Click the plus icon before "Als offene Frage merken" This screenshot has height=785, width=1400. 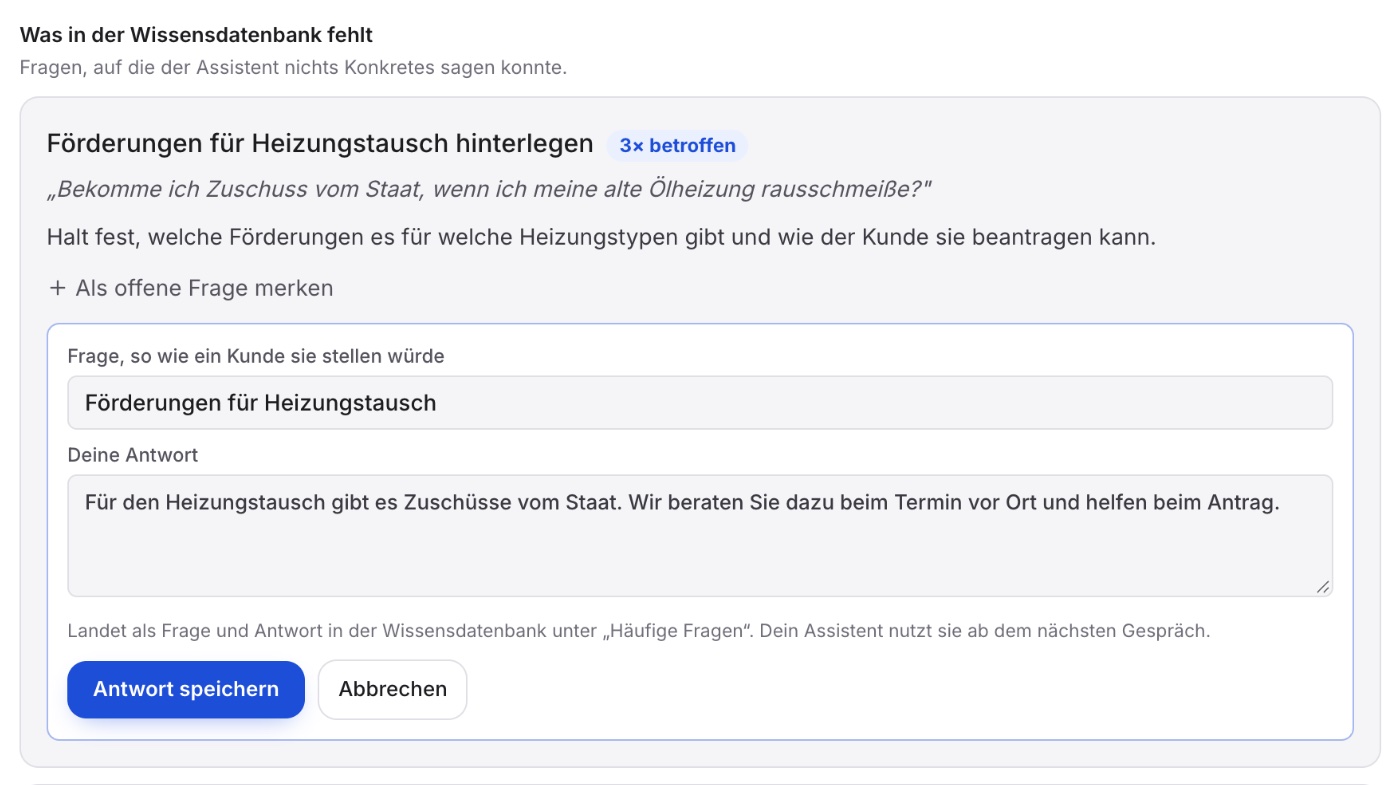[56, 288]
